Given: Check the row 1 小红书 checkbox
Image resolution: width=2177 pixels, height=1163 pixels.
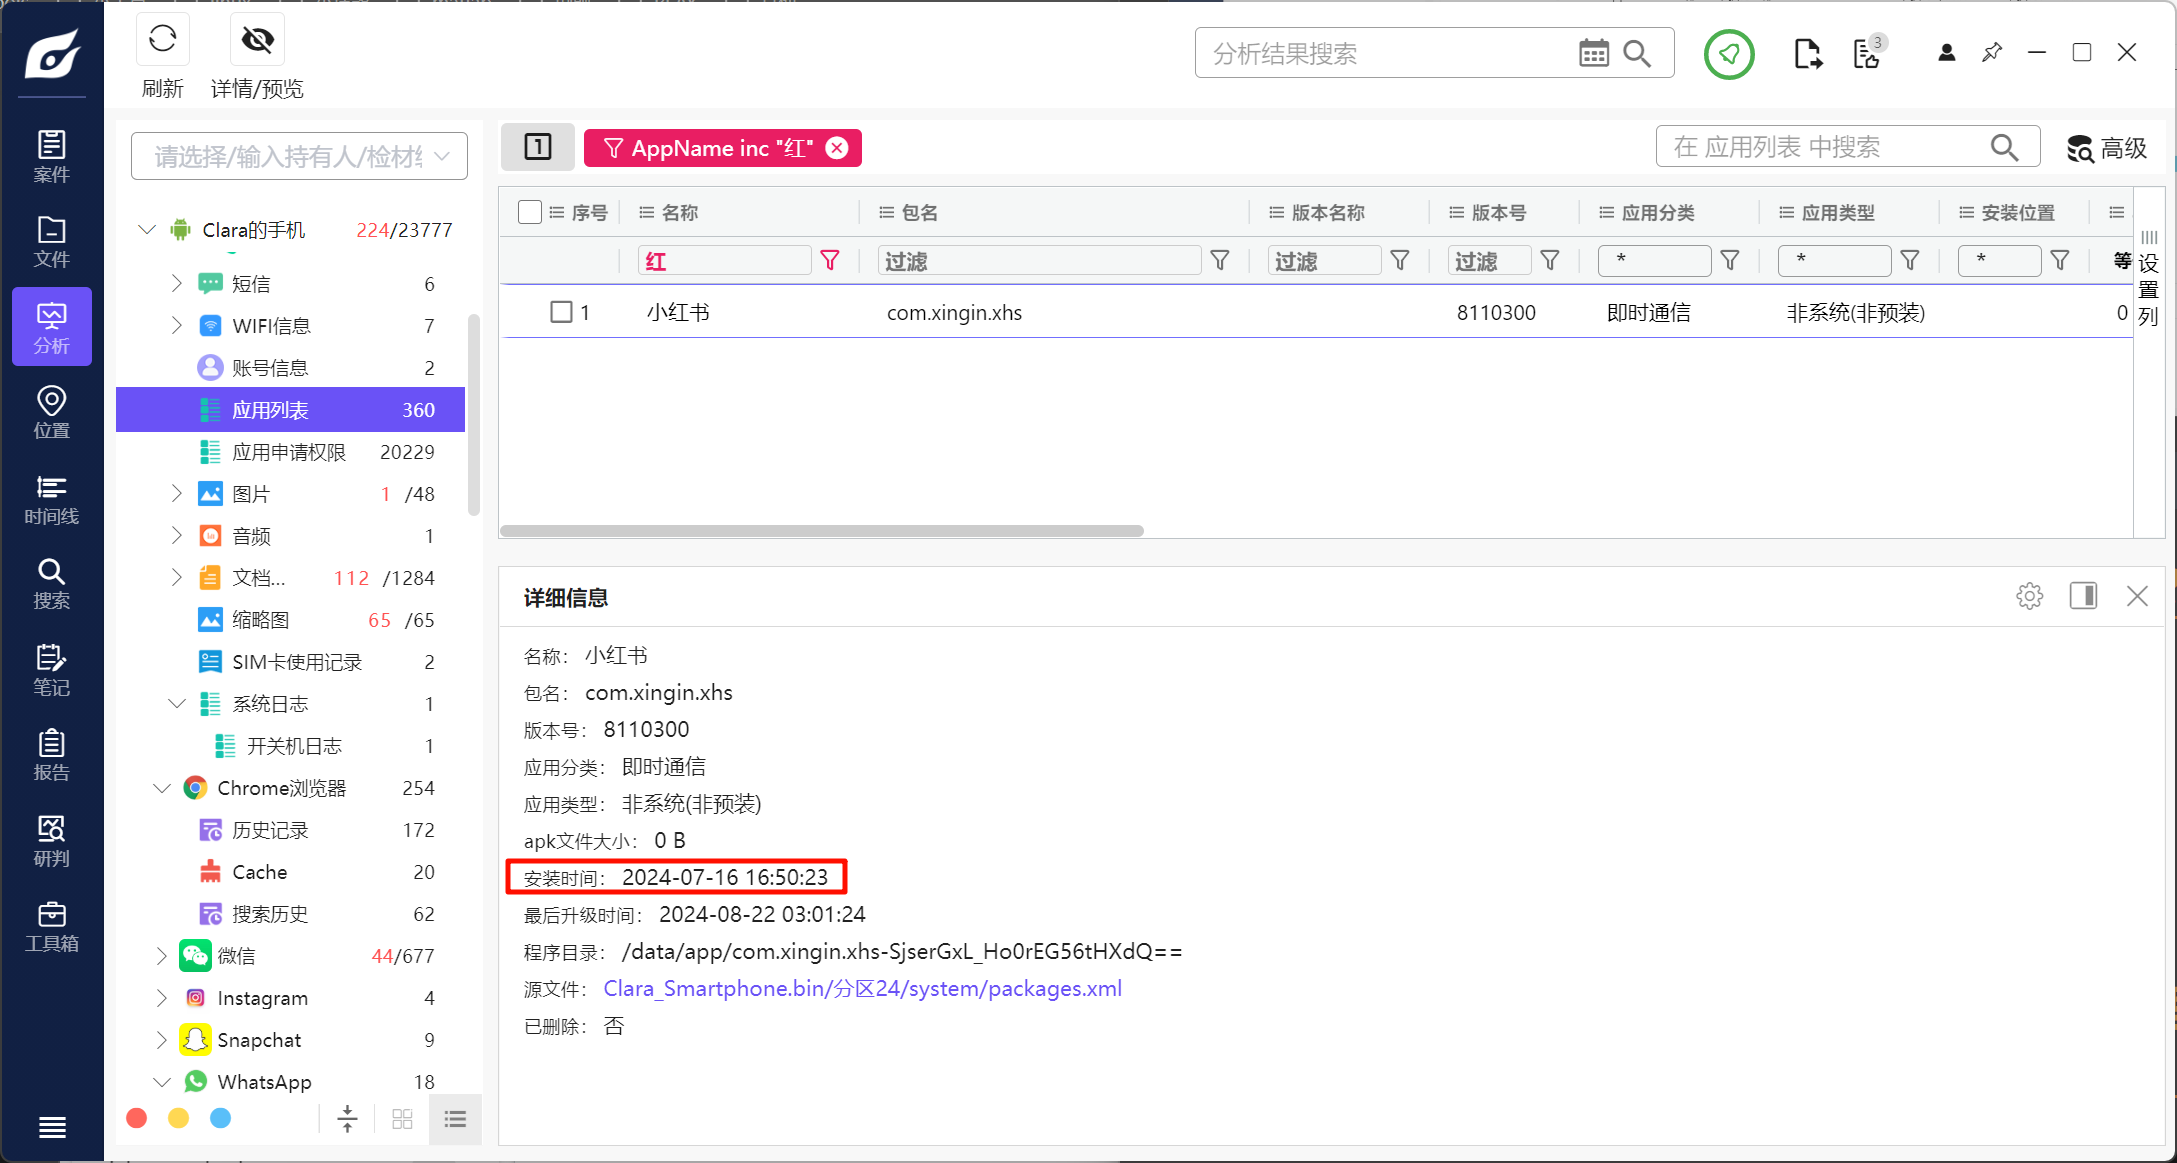Looking at the screenshot, I should pos(561,312).
